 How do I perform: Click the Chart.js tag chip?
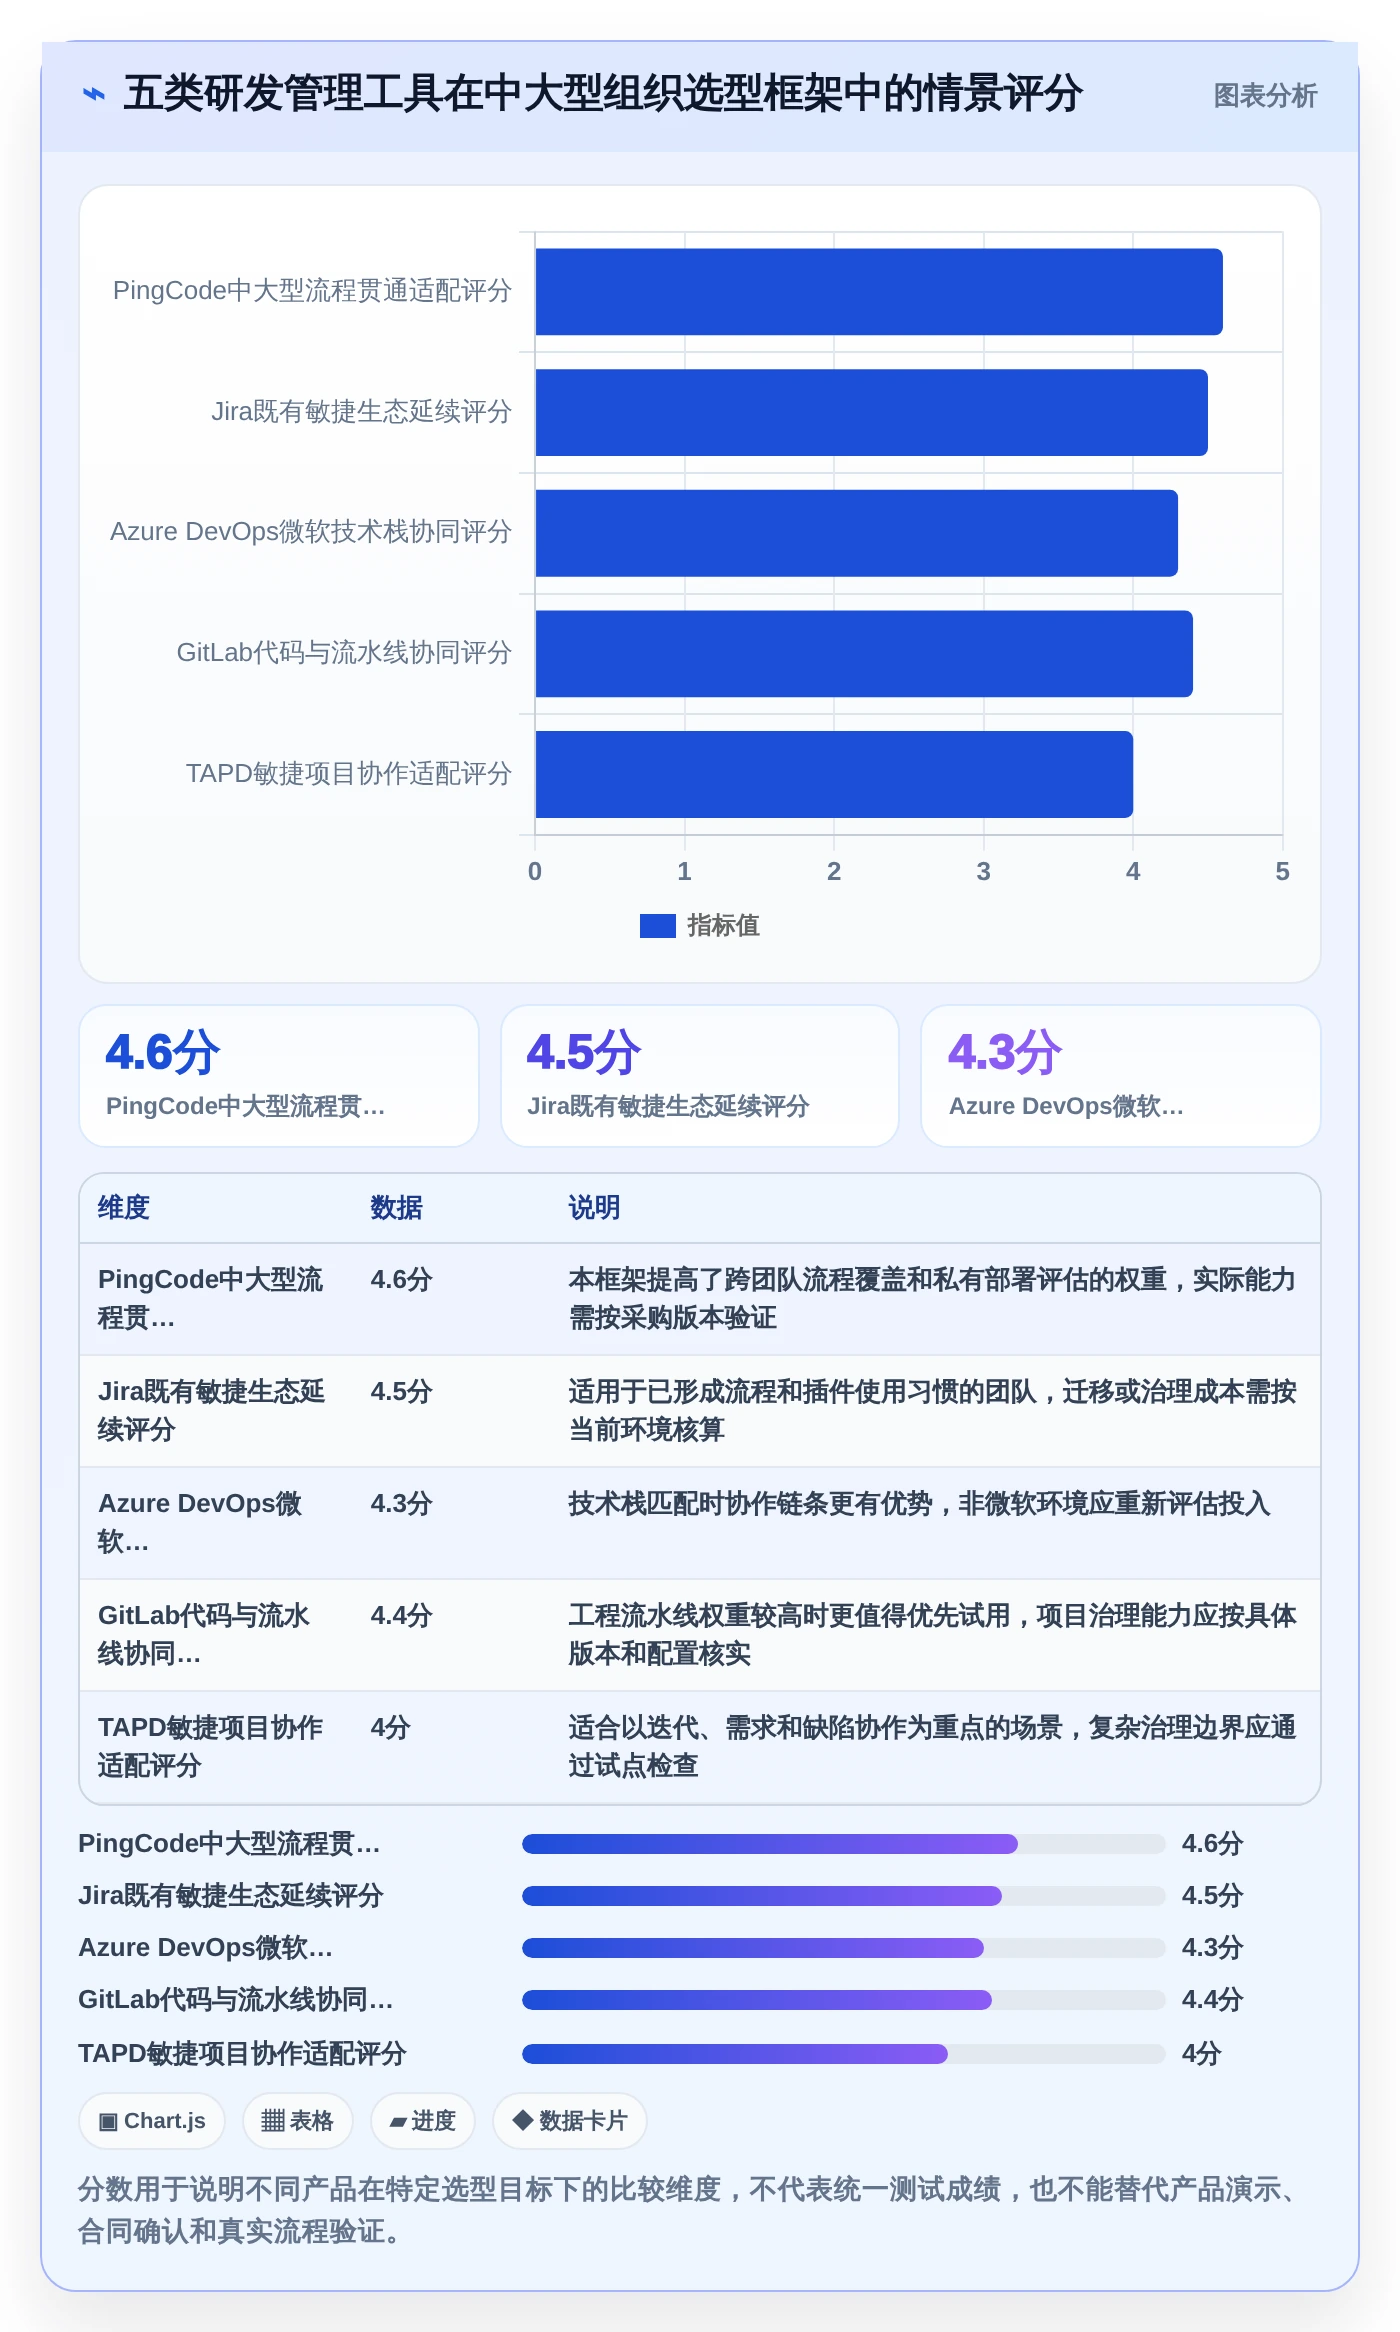tap(152, 2121)
